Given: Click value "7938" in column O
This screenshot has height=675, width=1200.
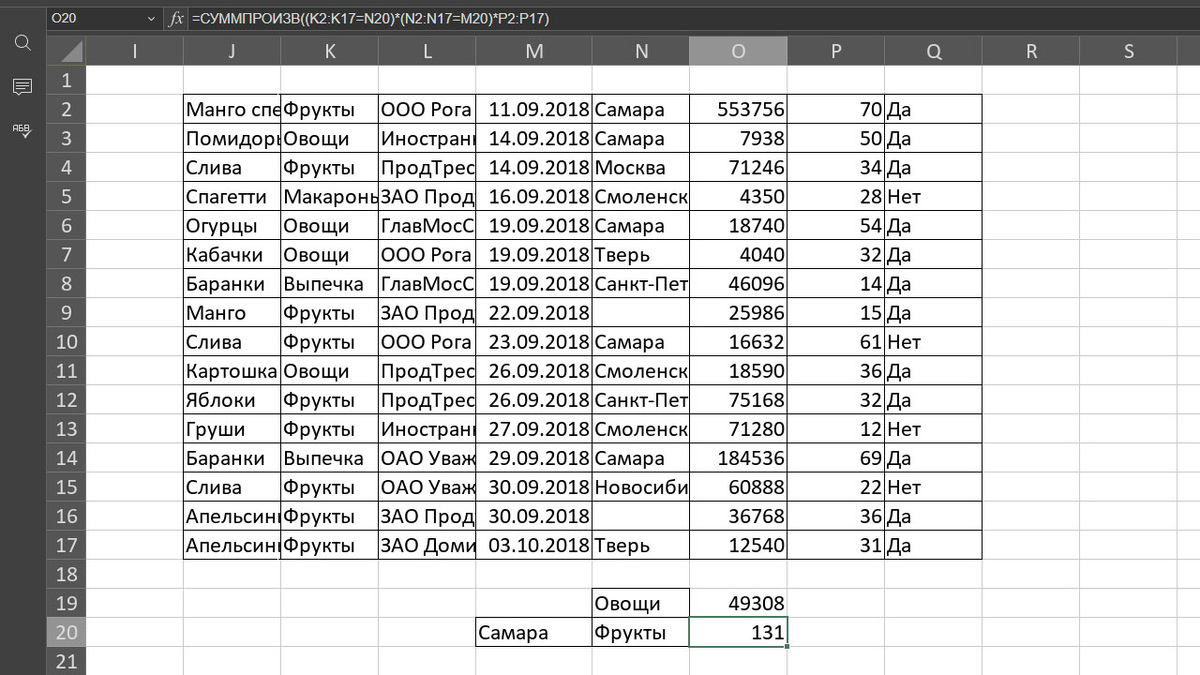Looking at the screenshot, I should (x=738, y=139).
